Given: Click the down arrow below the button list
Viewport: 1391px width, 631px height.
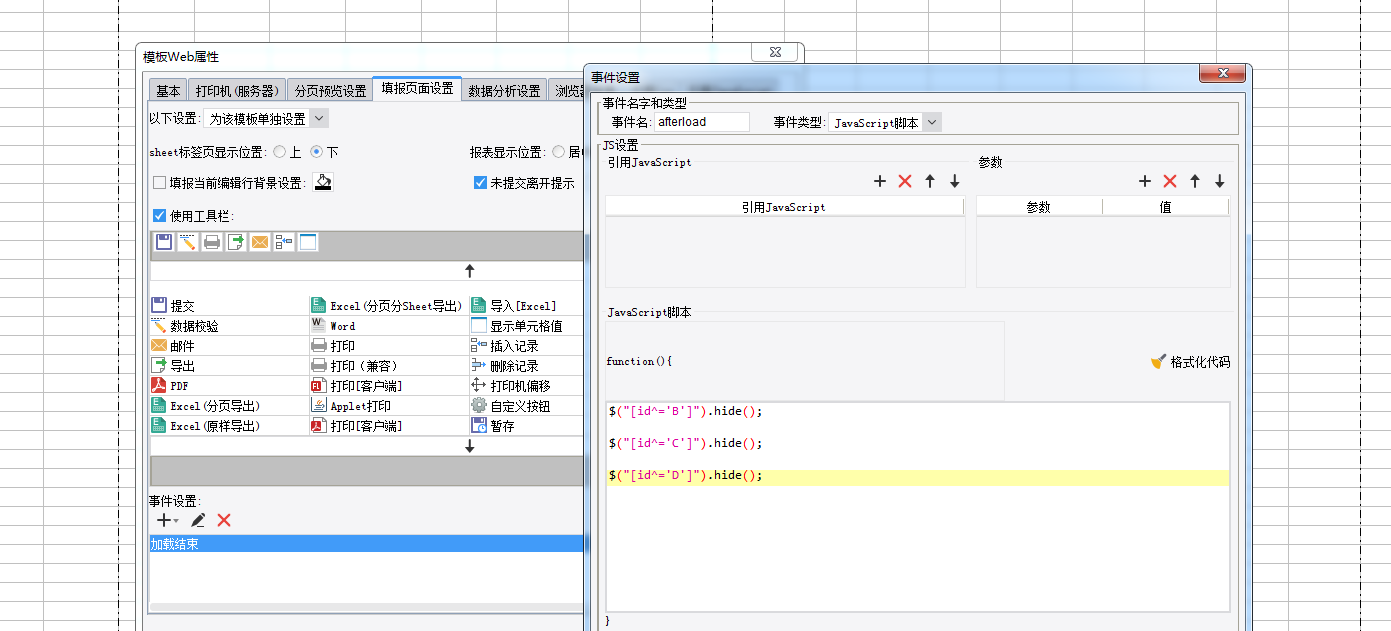Looking at the screenshot, I should coord(470,446).
